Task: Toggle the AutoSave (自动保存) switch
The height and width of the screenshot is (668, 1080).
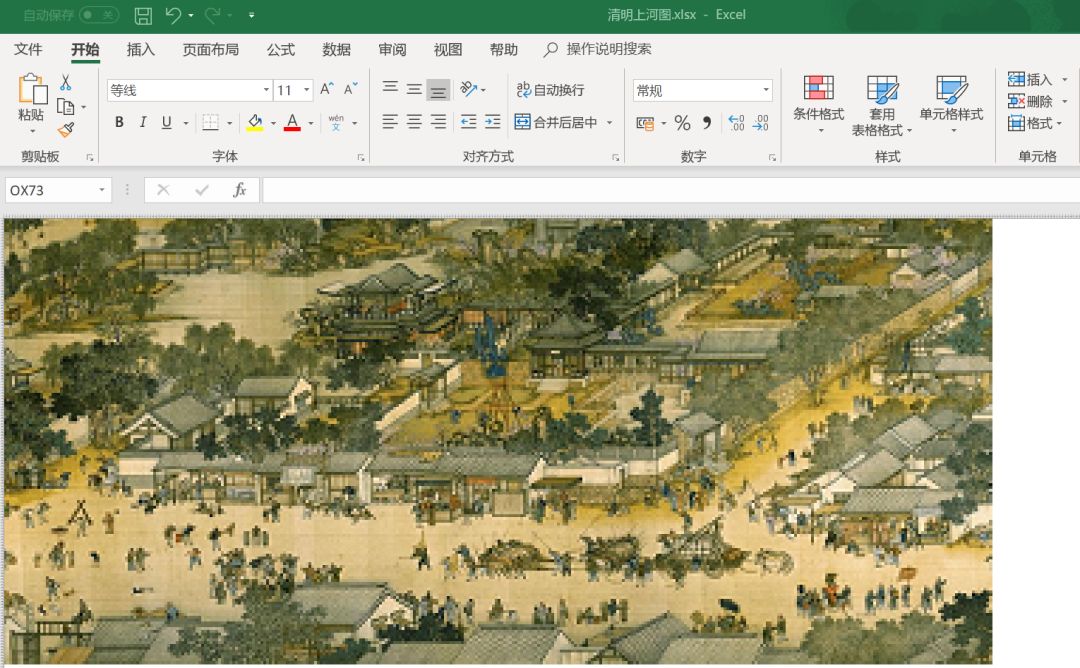Action: [x=99, y=14]
